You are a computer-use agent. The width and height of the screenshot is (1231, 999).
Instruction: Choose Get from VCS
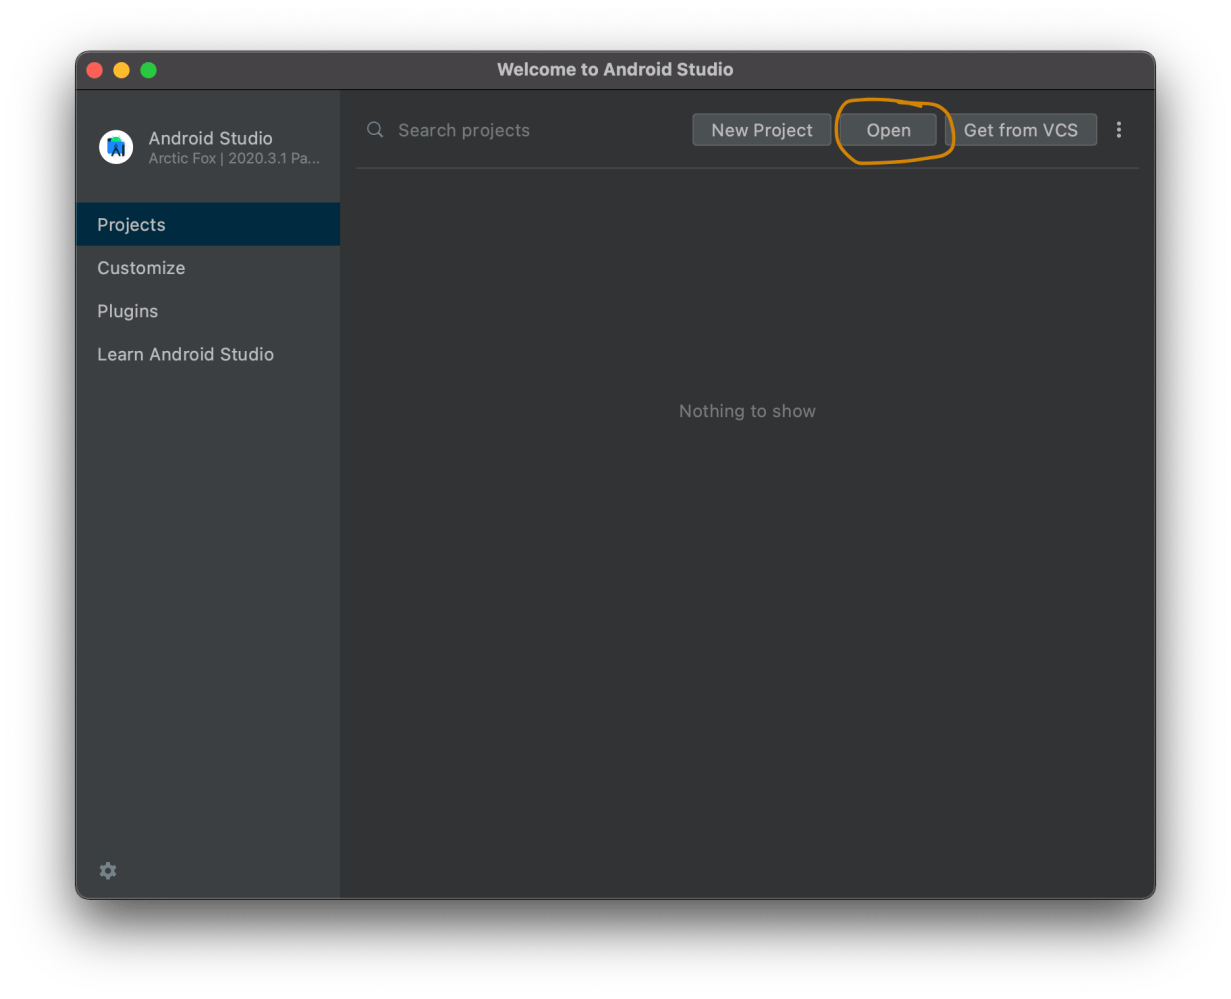(x=1020, y=130)
